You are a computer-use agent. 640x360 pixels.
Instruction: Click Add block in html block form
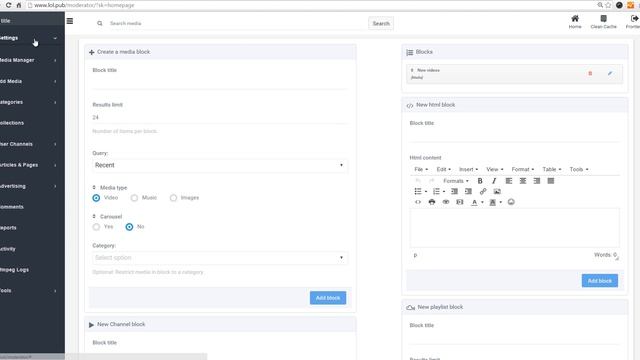[x=600, y=281]
